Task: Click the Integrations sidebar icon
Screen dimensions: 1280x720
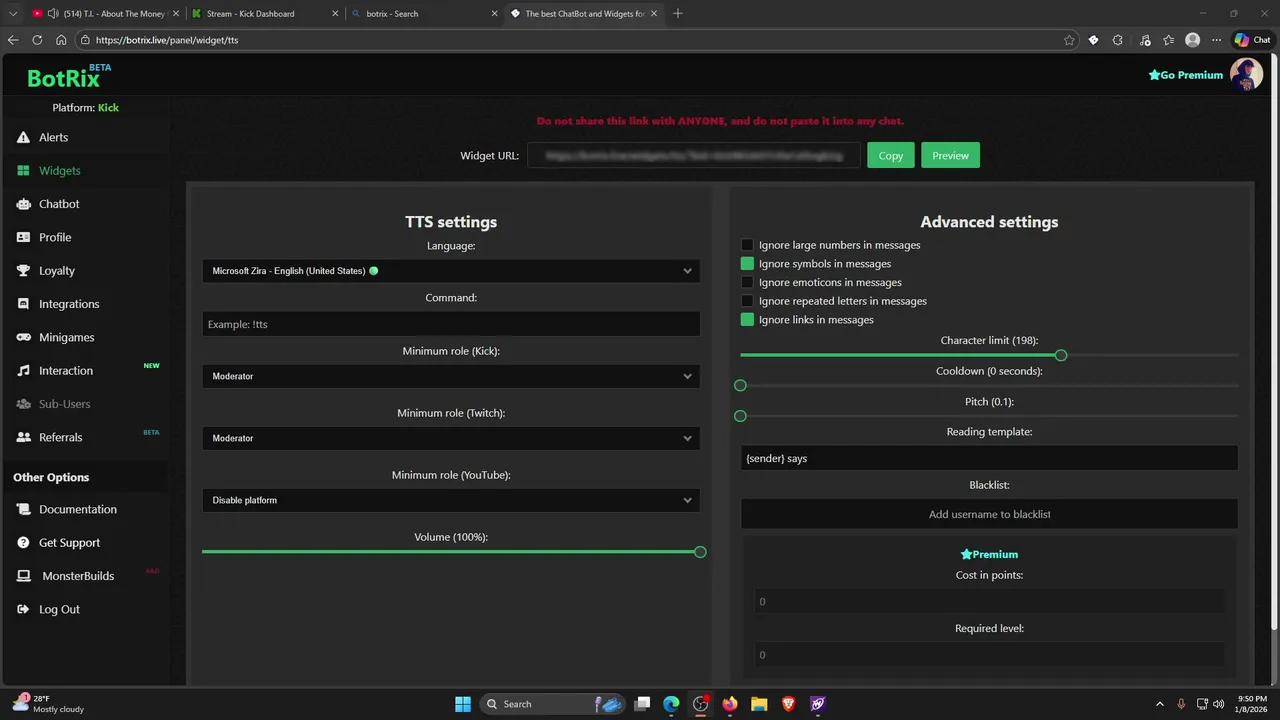Action: 23,304
